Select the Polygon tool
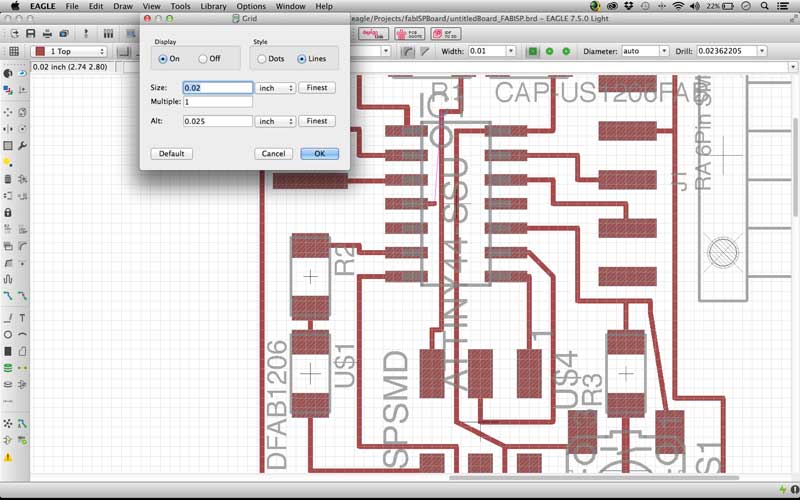 (22, 351)
